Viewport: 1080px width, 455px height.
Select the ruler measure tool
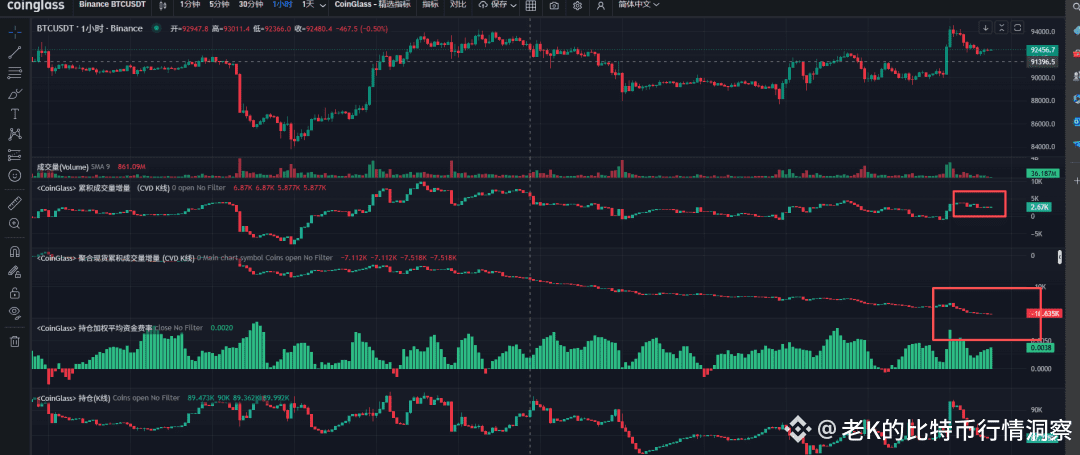(x=14, y=202)
